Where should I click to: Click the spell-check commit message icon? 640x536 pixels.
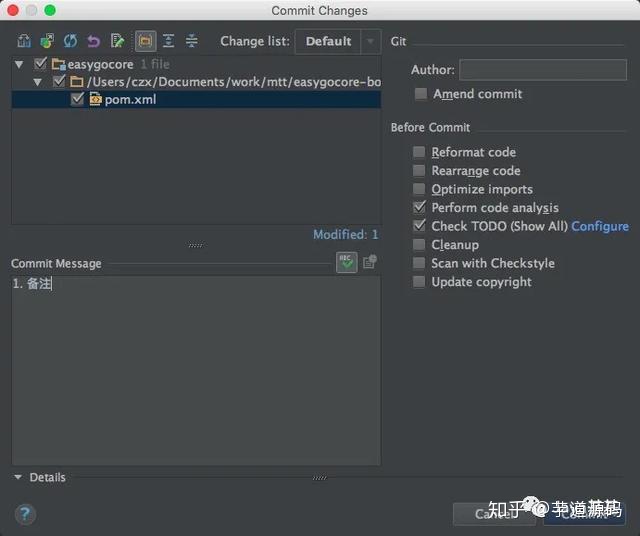click(347, 262)
